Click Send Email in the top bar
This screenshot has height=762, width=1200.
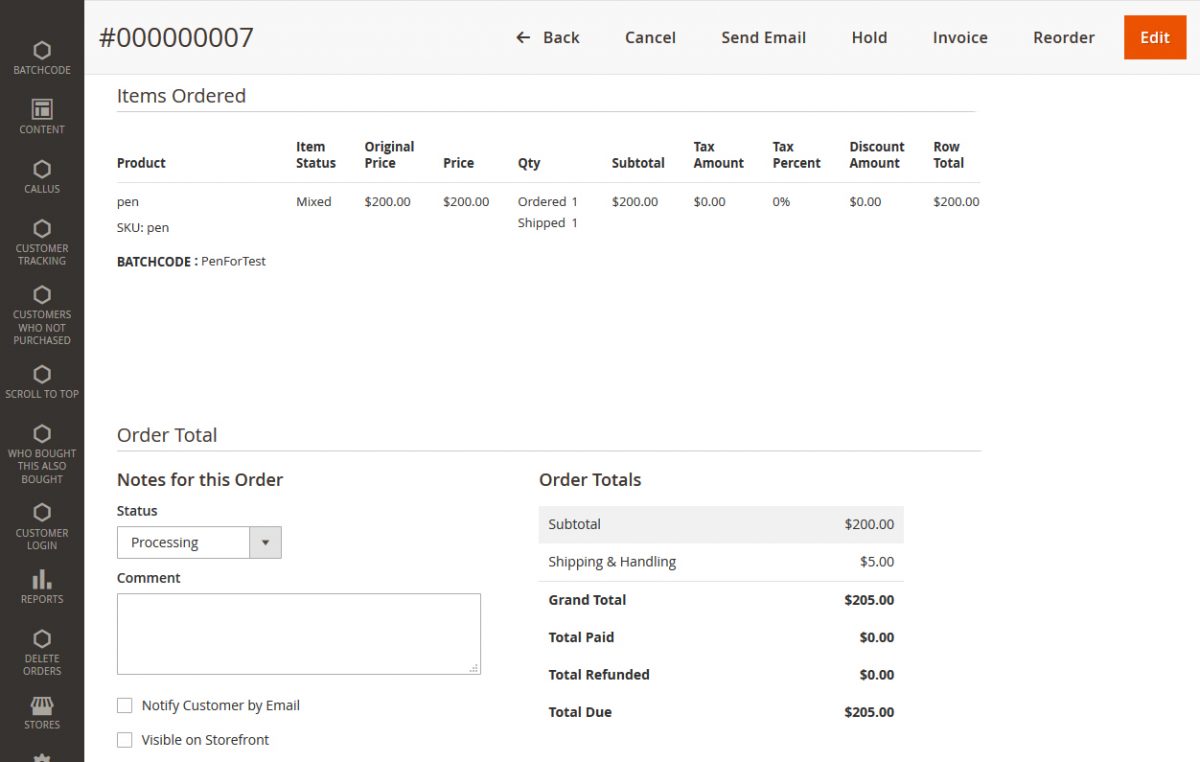pyautogui.click(x=763, y=37)
